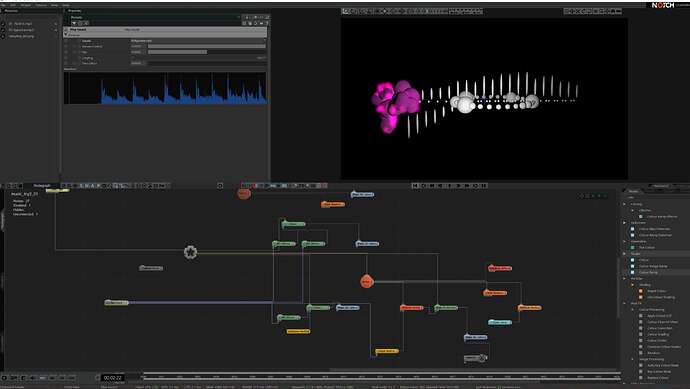690x389 pixels.
Task: Collapse the Shading group in Nodes tree
Action: [632, 285]
